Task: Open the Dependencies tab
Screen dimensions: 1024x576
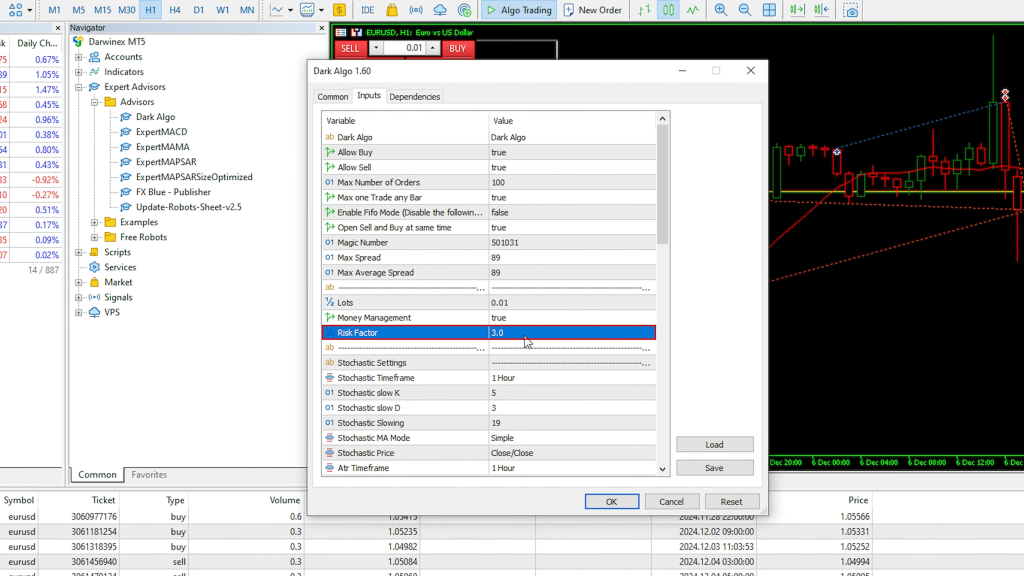Action: pos(415,97)
